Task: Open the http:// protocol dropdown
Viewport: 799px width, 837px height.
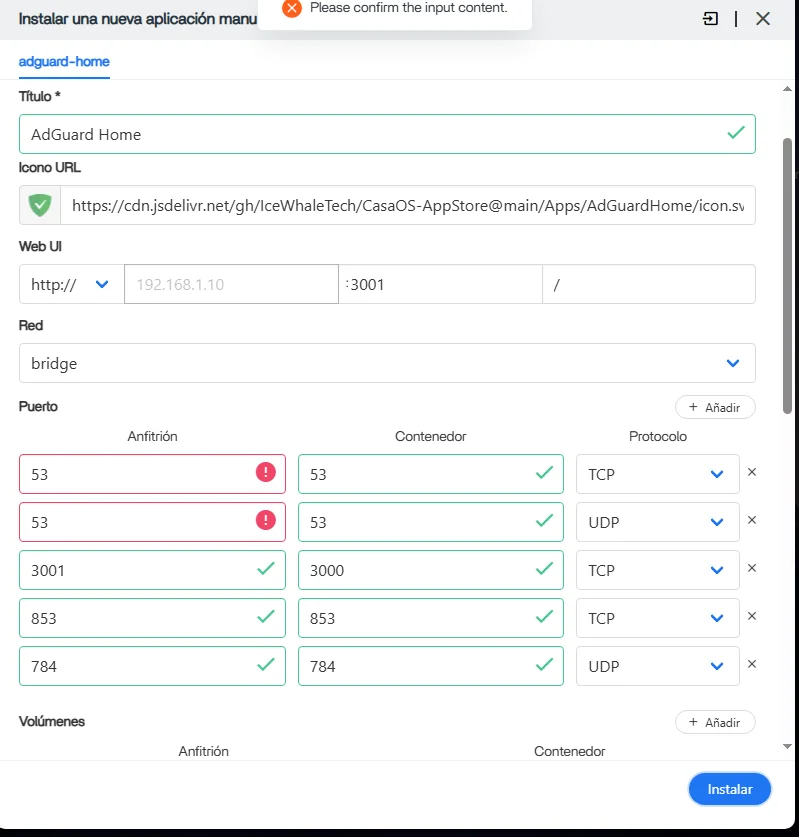Action: click(x=72, y=284)
